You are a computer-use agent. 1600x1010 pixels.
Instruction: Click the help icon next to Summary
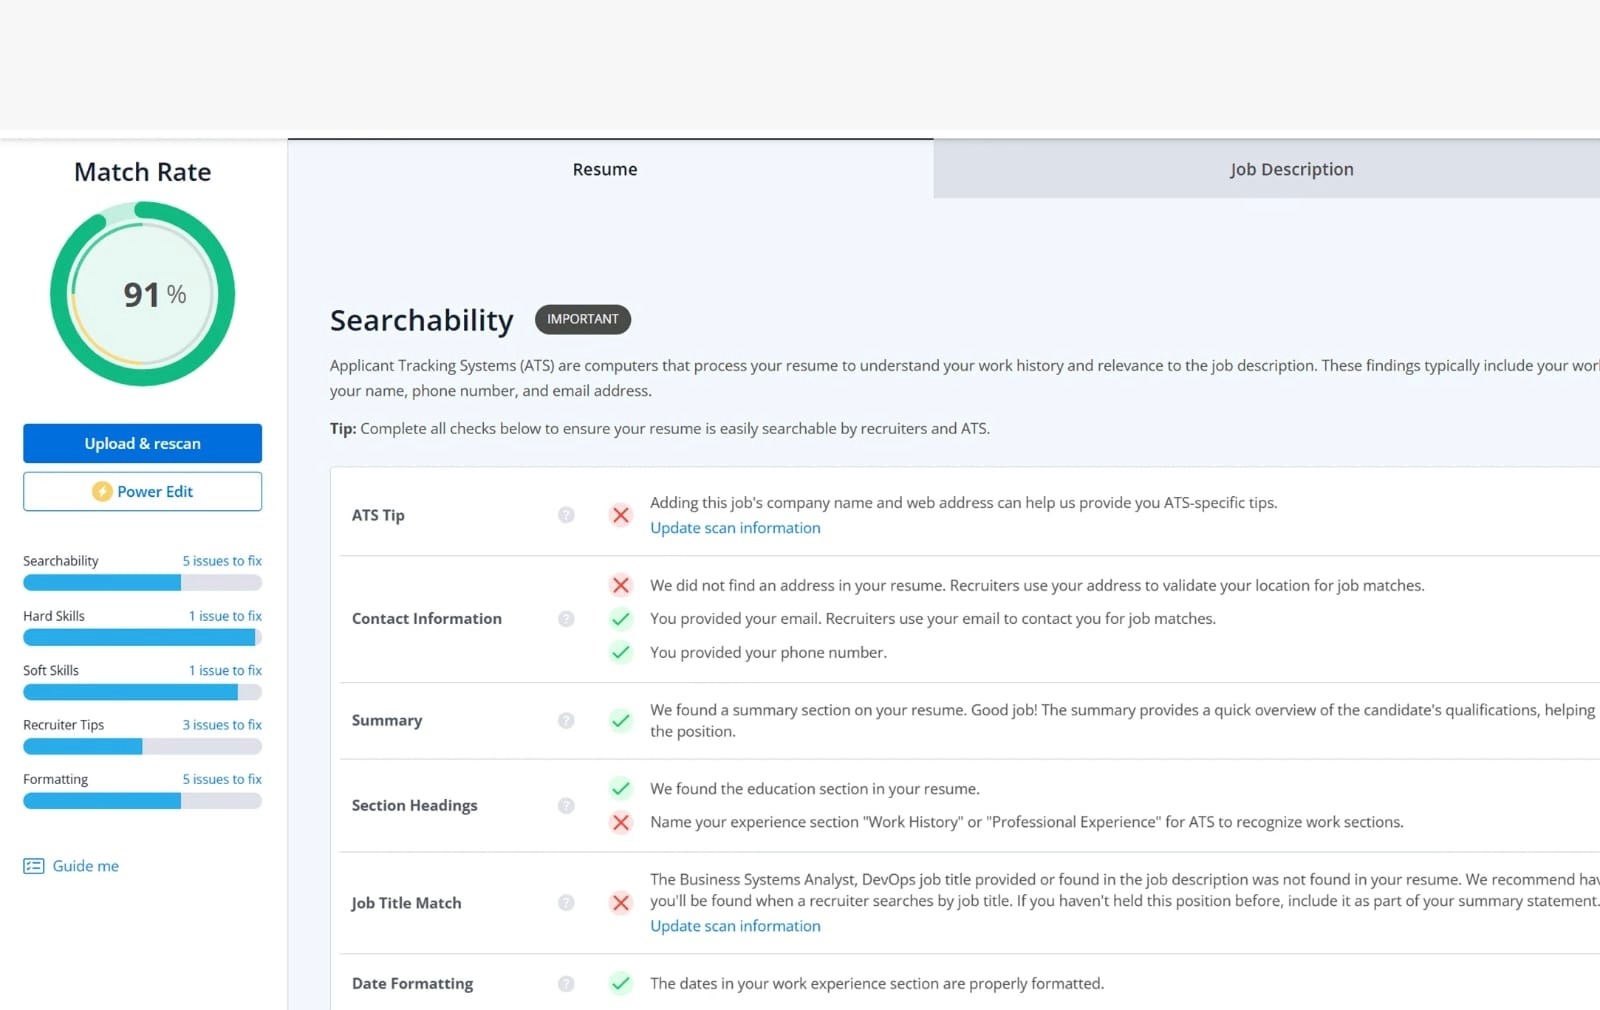[566, 721]
